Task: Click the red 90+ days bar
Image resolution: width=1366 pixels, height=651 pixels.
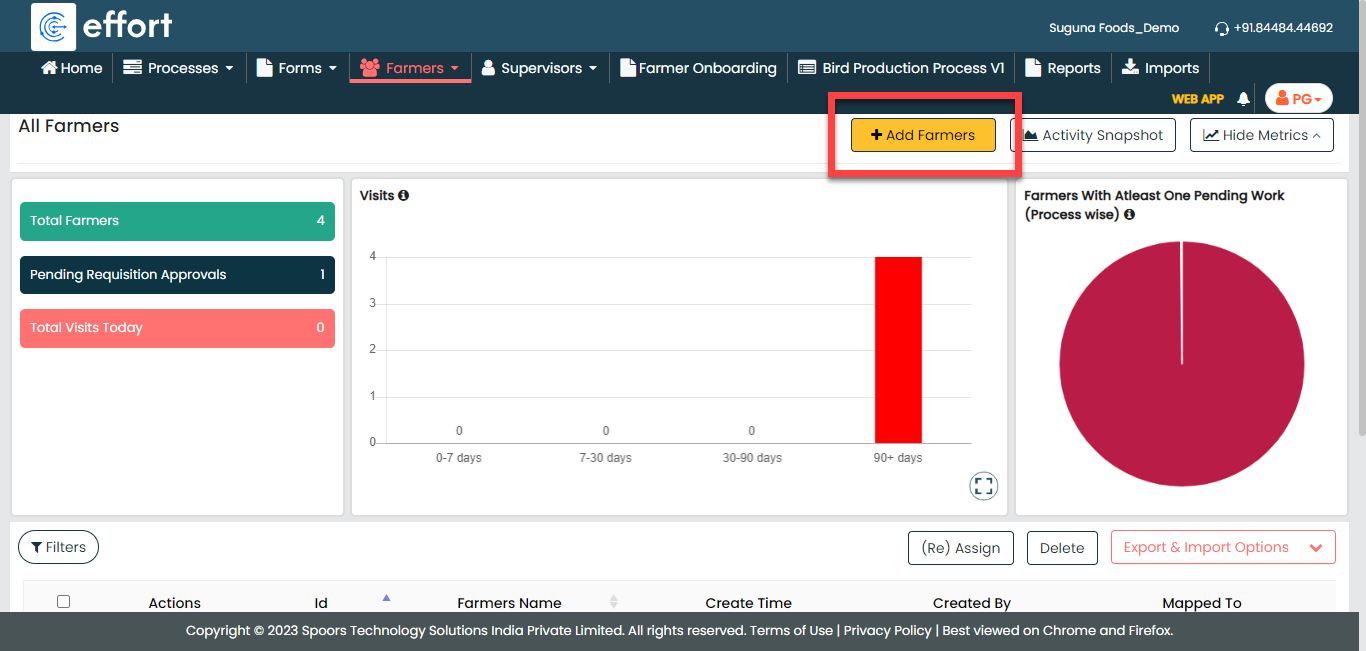Action: (897, 349)
